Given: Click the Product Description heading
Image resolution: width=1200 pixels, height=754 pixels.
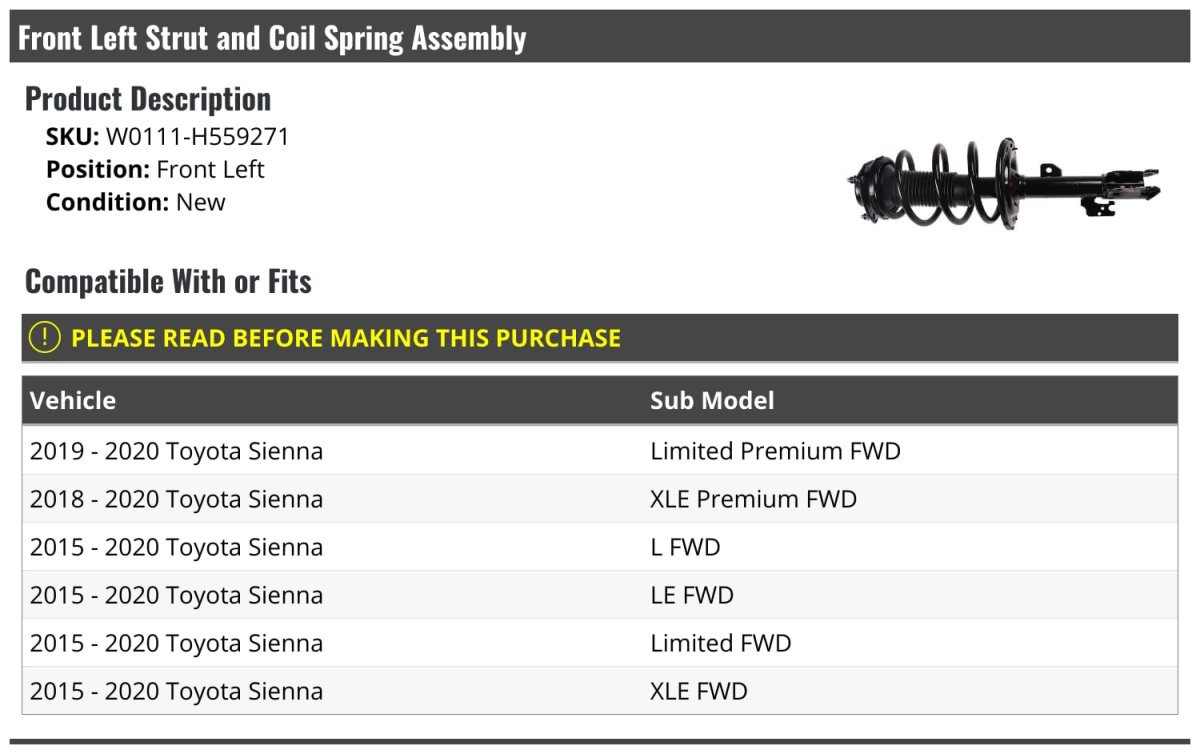Looking at the screenshot, I should [148, 99].
